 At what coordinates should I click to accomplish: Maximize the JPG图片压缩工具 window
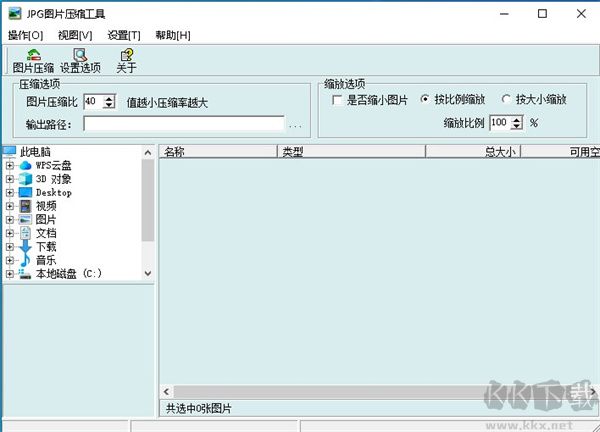(542, 14)
